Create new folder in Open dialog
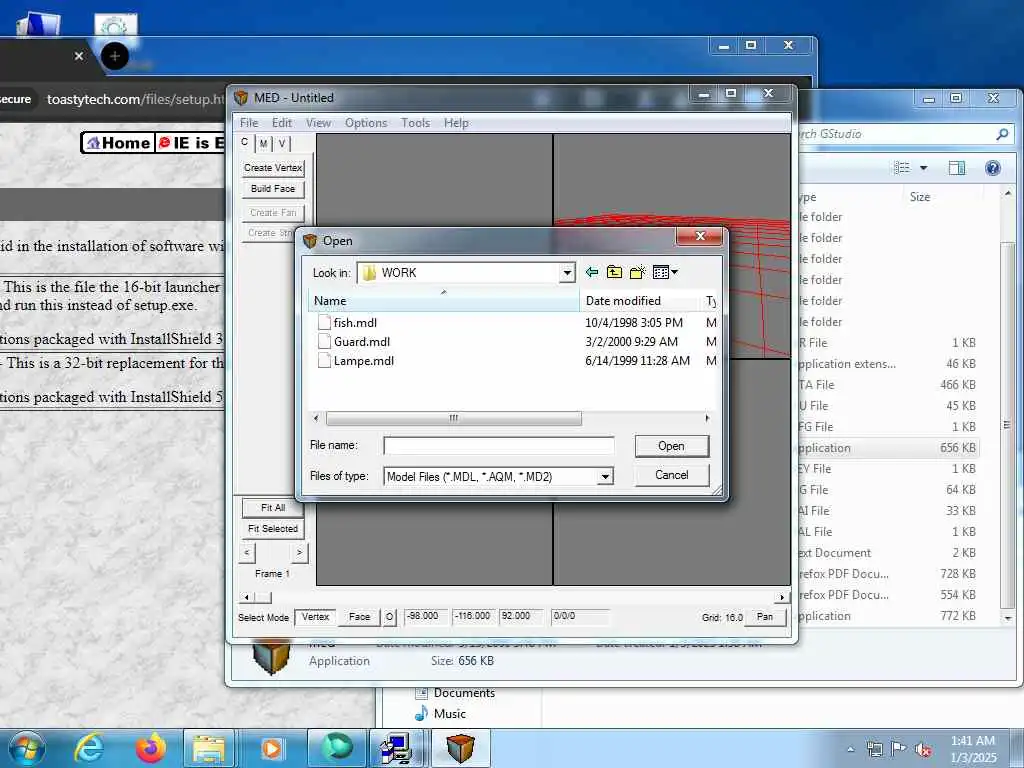 point(637,272)
